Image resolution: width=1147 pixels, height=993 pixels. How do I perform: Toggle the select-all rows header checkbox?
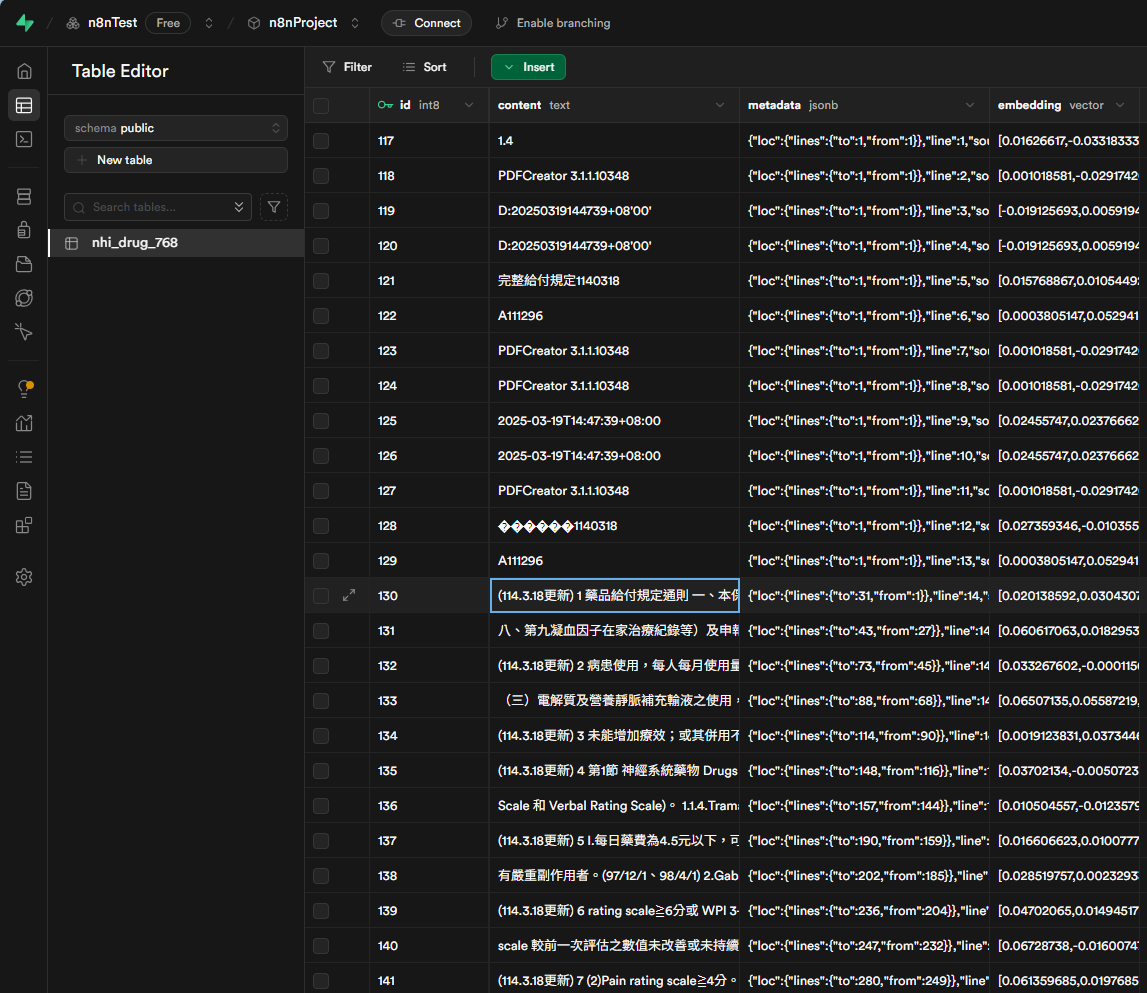tap(321, 105)
